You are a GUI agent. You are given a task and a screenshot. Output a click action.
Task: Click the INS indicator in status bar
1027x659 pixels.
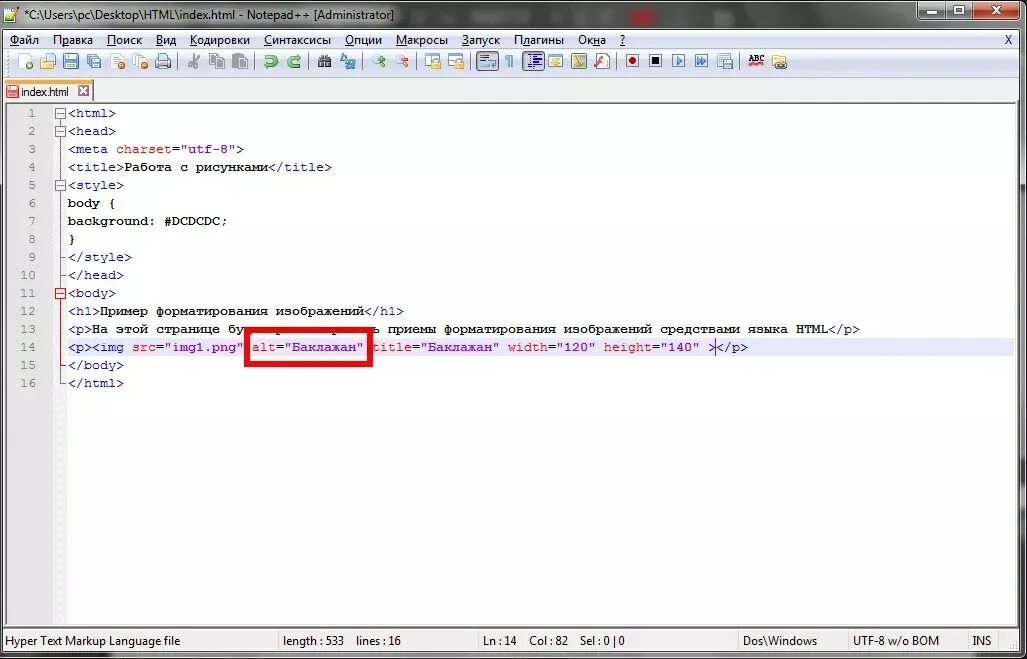pos(981,641)
